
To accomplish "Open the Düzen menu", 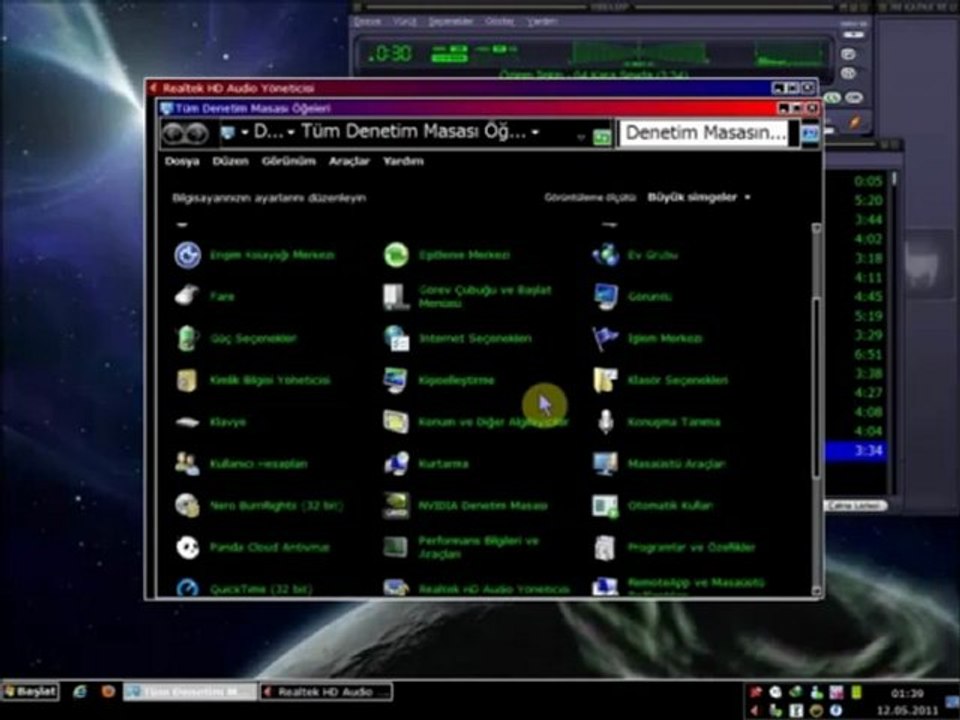I will tap(230, 161).
